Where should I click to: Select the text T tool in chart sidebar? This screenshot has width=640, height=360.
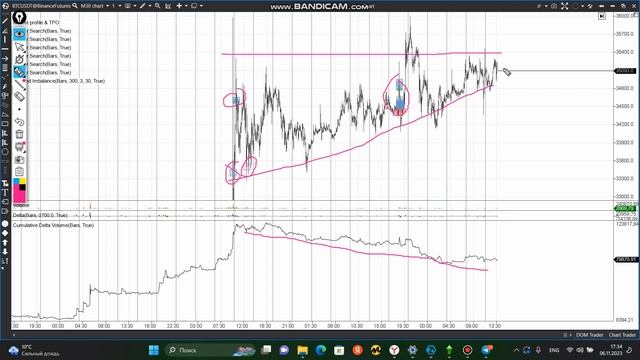[5, 192]
